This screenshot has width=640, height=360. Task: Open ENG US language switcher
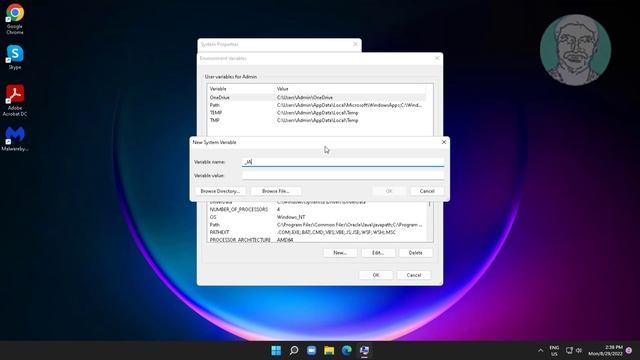(x=554, y=351)
